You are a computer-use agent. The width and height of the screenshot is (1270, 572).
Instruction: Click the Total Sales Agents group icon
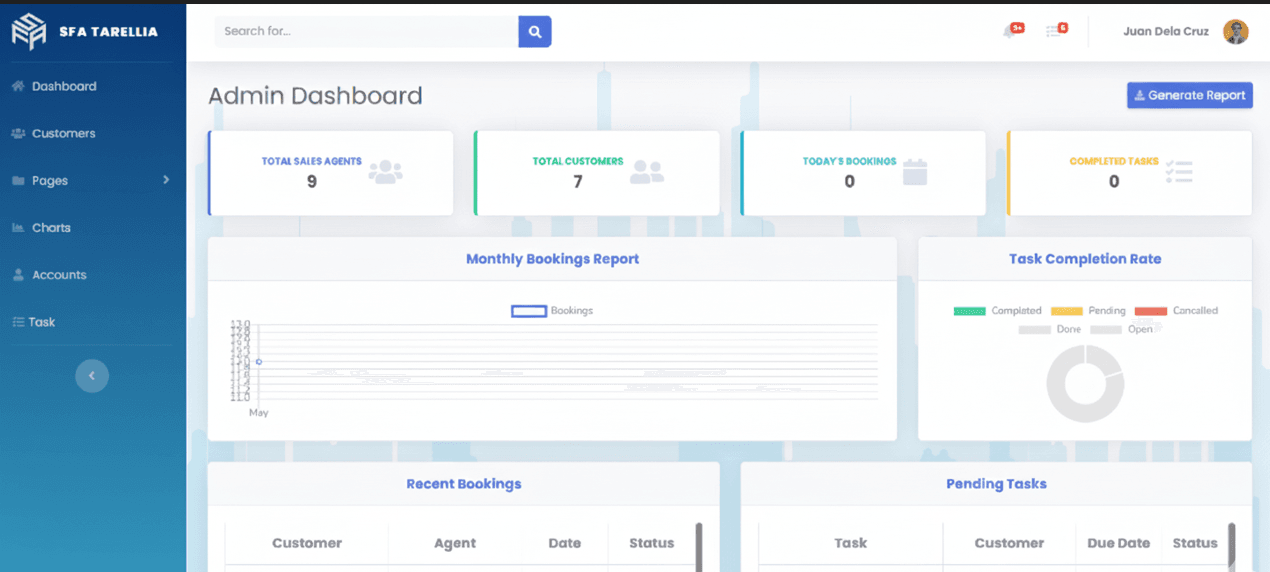click(385, 172)
